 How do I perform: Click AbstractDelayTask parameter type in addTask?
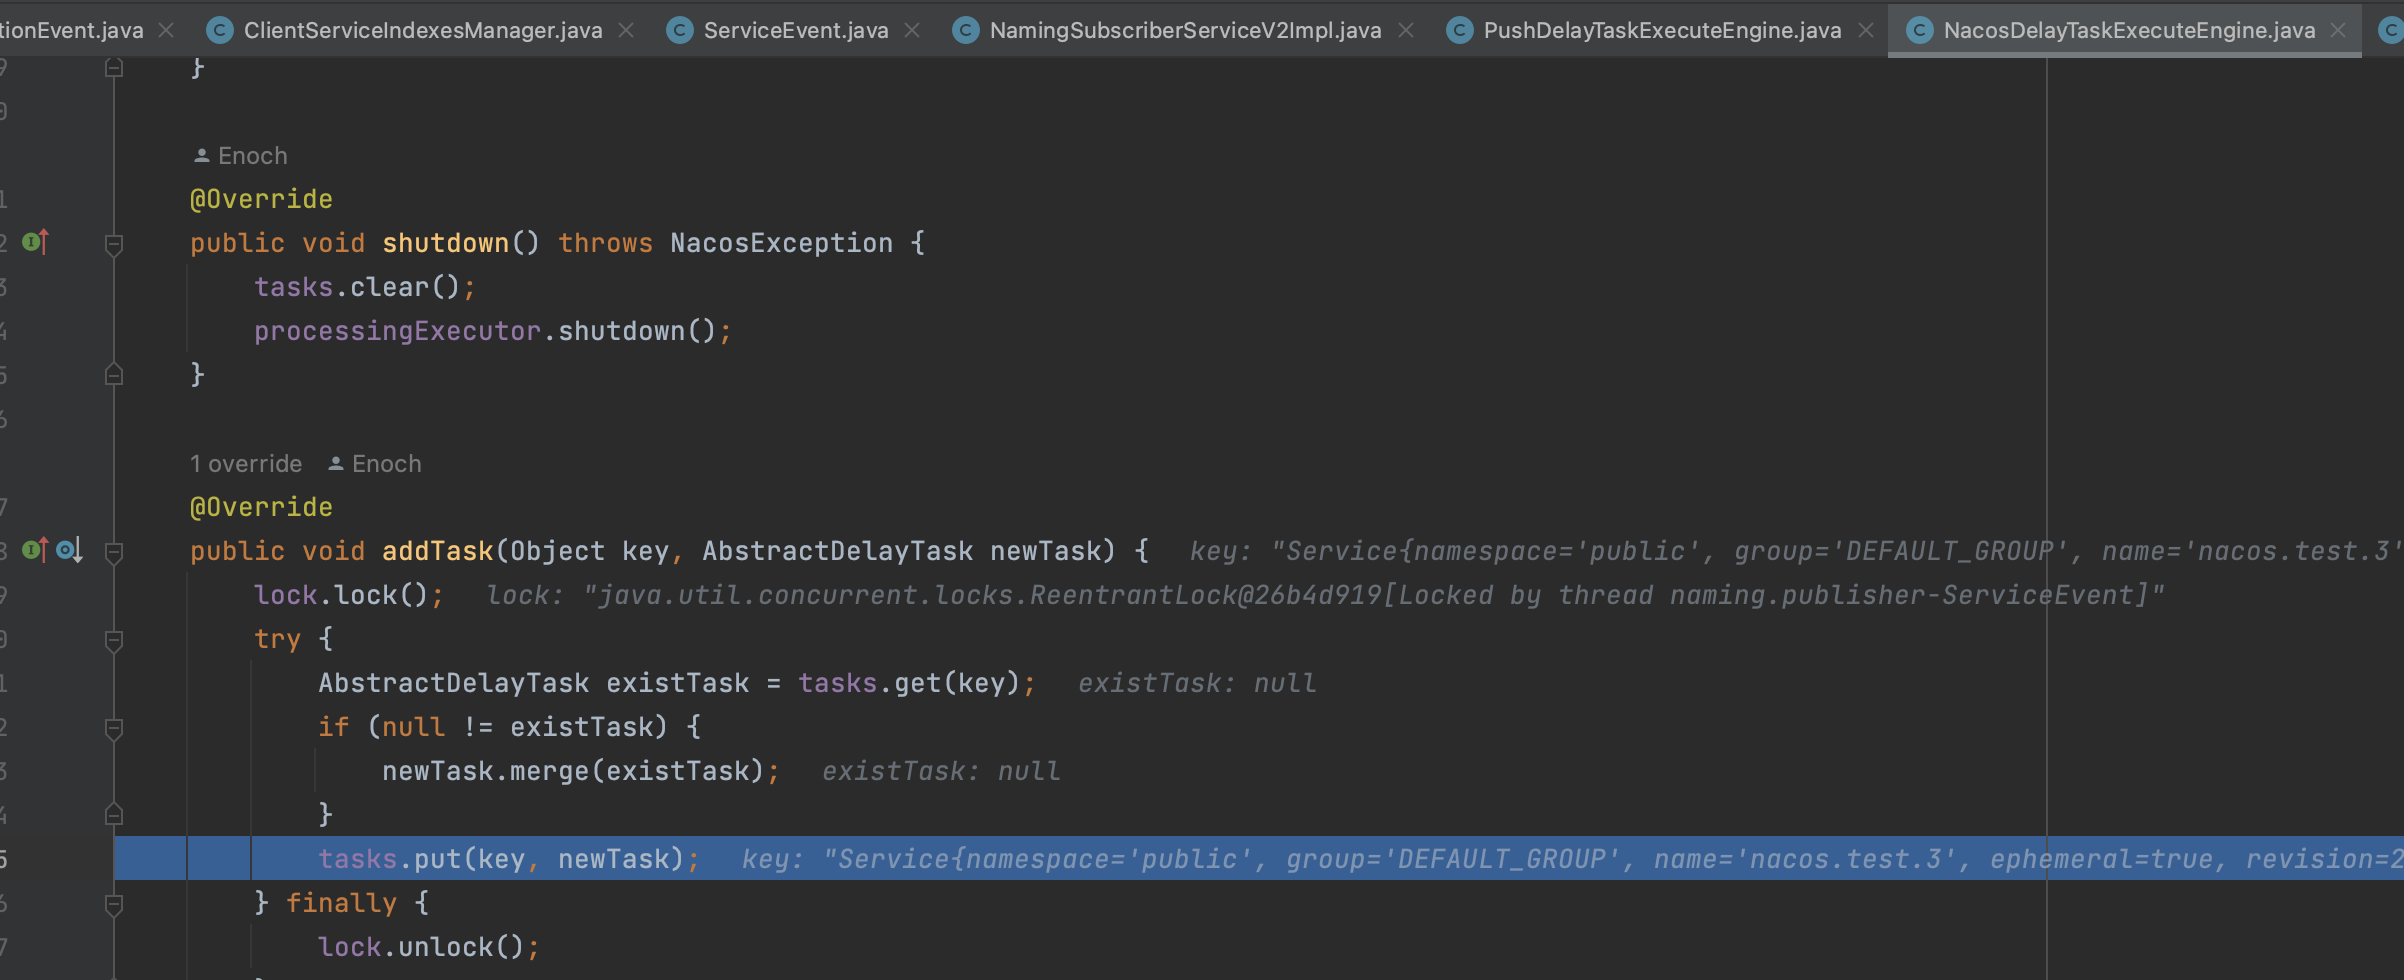(837, 551)
